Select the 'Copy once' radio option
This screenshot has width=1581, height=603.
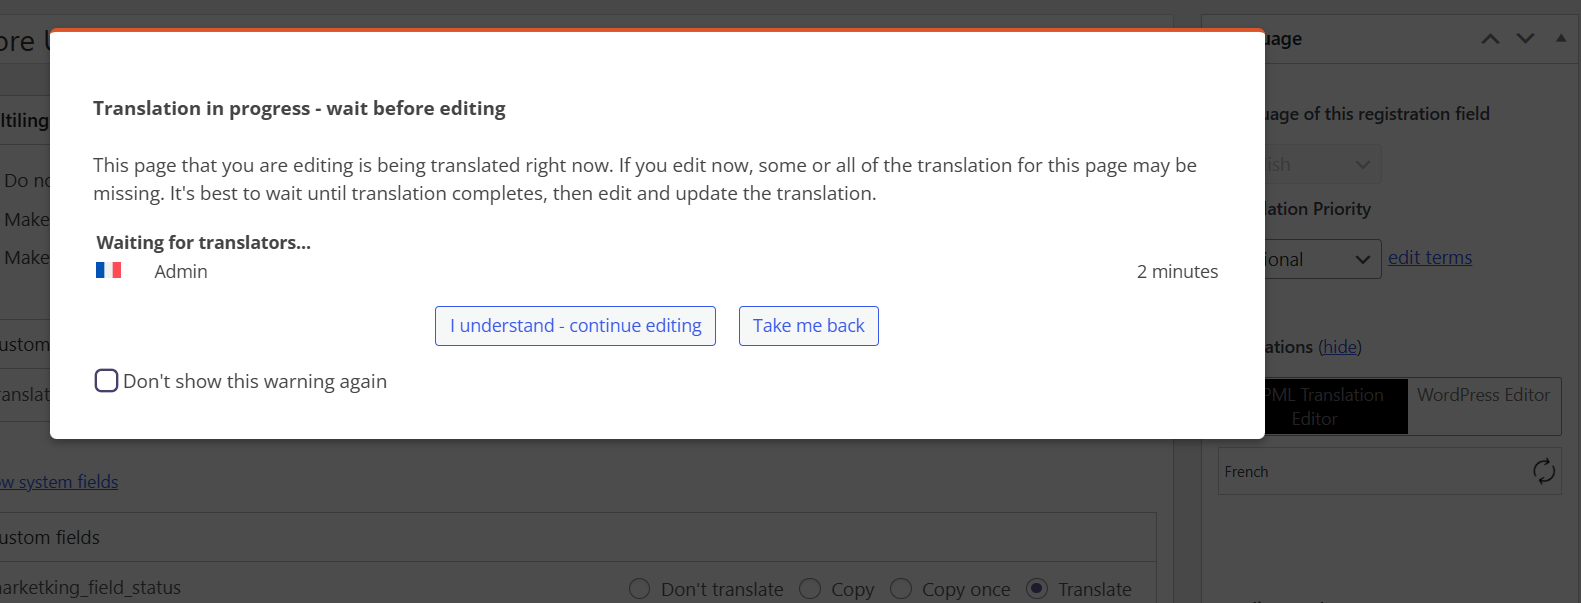[x=900, y=589]
